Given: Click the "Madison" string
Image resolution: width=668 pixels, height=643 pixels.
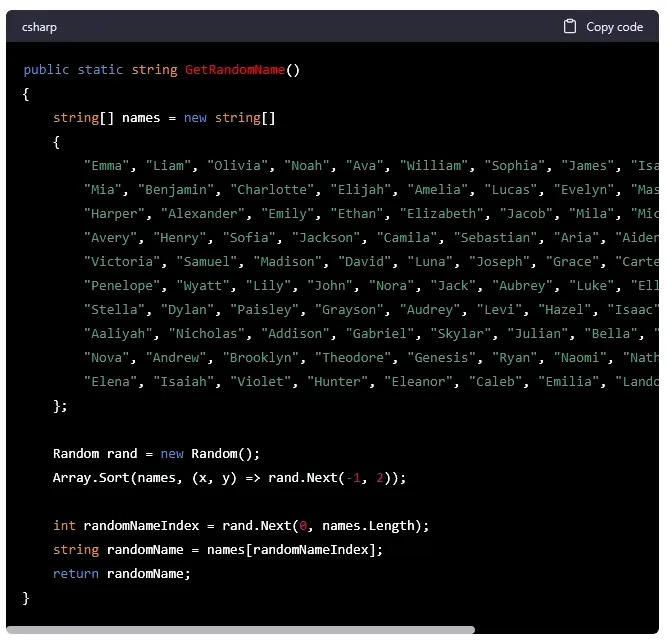Looking at the screenshot, I should [x=288, y=261].
